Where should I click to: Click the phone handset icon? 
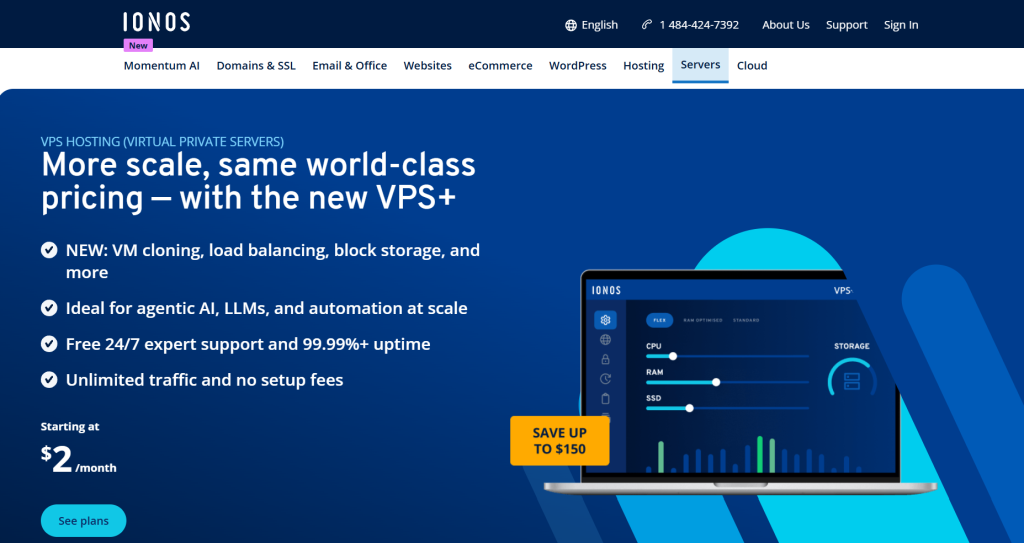pos(647,25)
